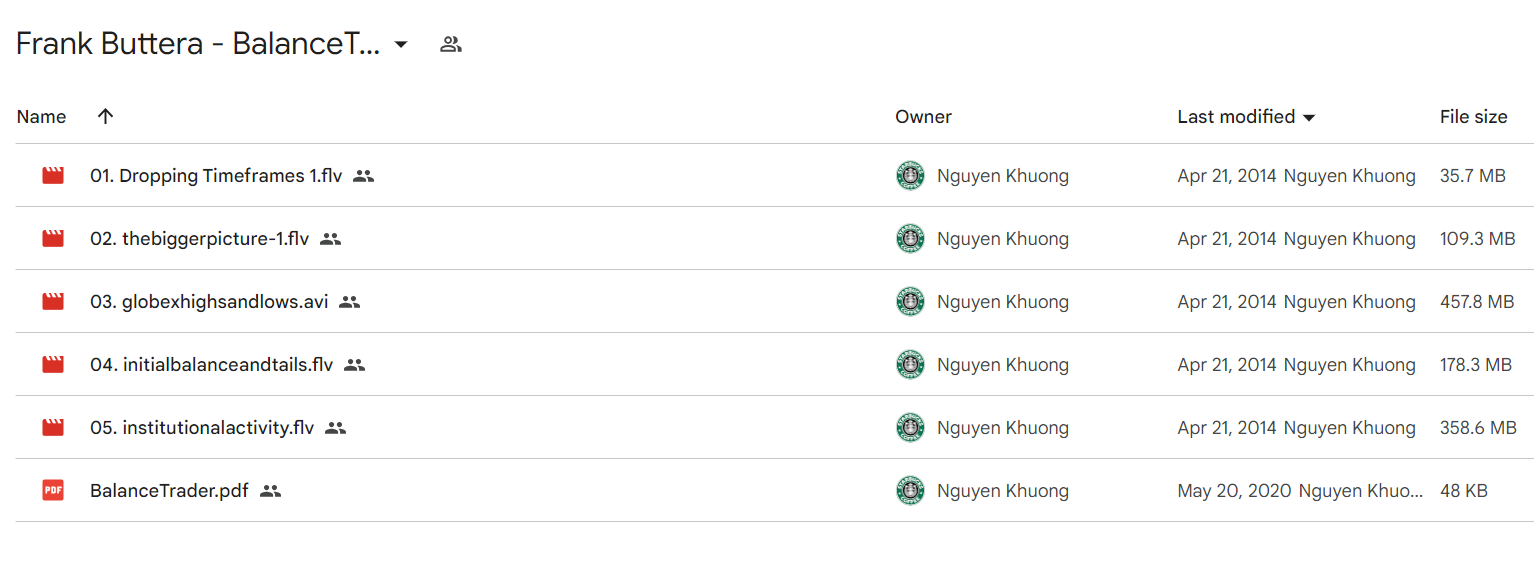Click the video icon next to 02. thebiggerpicture-1.flv

(x=53, y=239)
